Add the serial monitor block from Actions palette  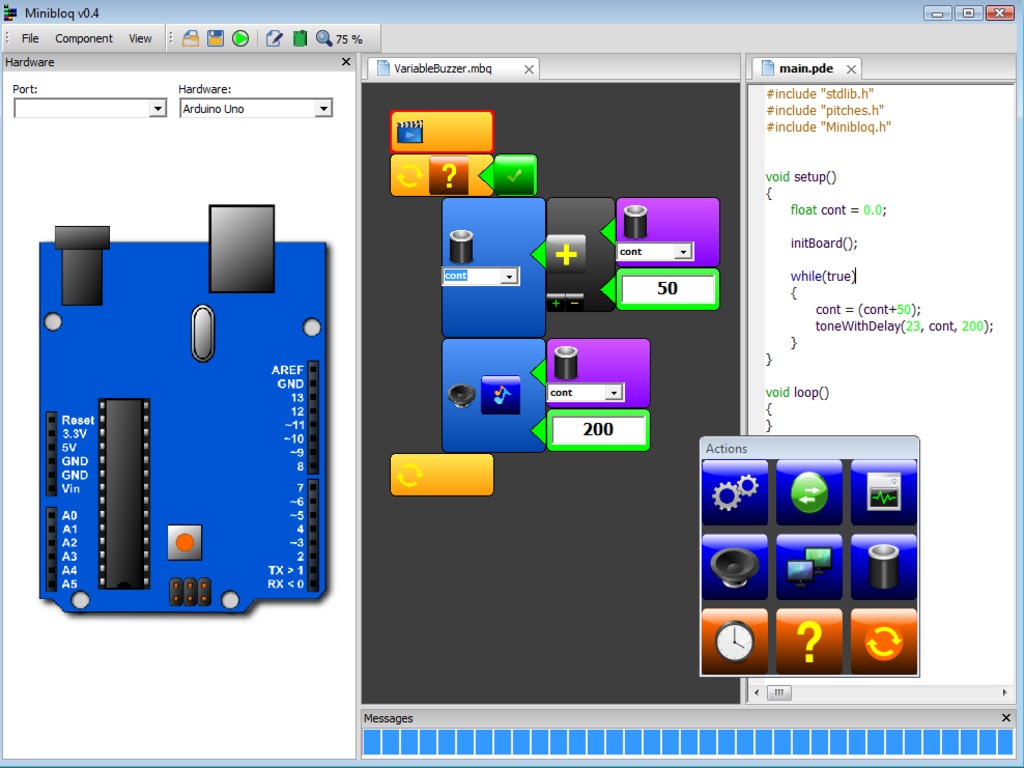click(884, 492)
